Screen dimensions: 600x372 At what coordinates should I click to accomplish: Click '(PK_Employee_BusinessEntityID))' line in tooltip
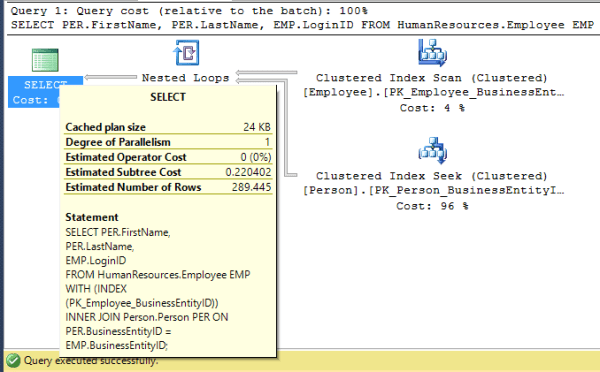point(142,303)
